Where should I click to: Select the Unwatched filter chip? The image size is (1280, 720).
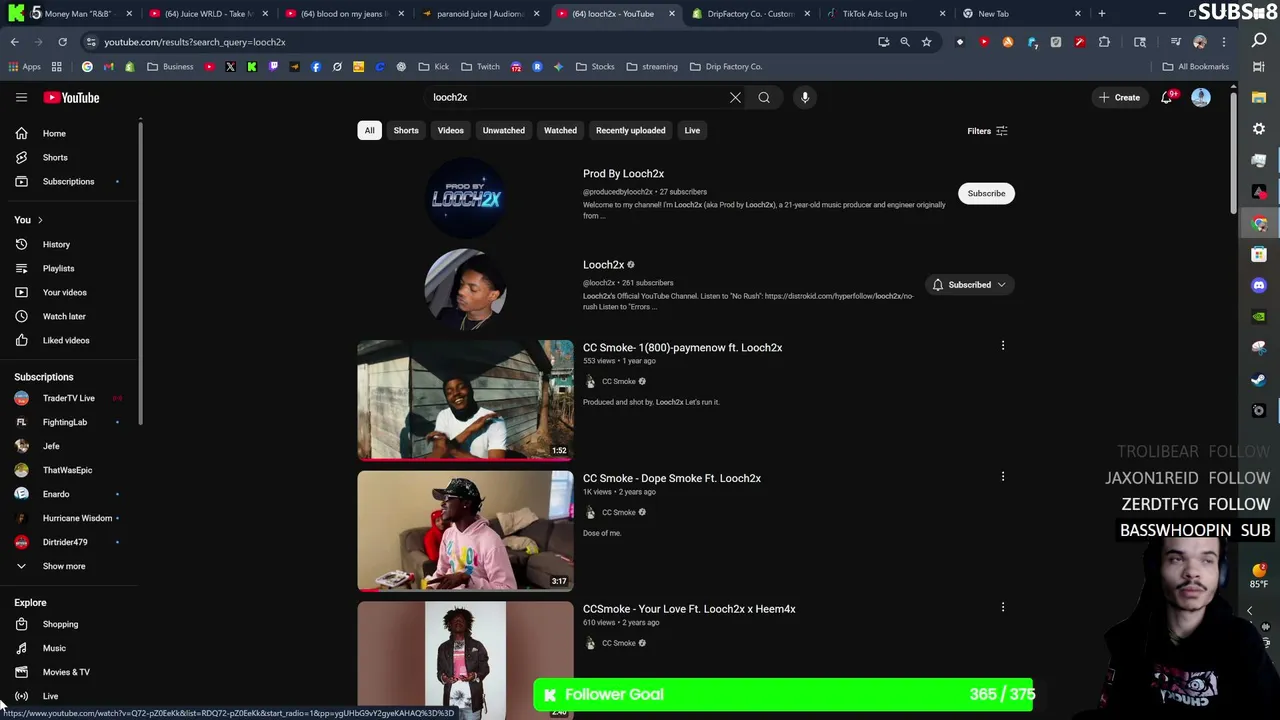pyautogui.click(x=503, y=130)
